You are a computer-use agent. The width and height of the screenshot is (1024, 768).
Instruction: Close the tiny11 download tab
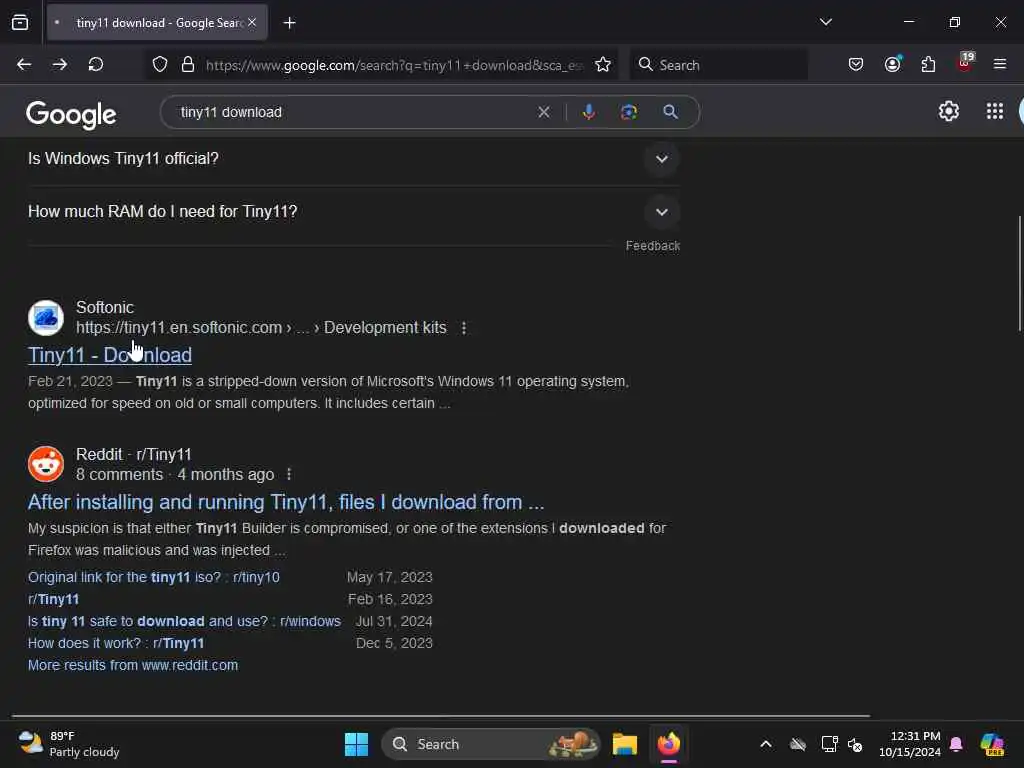252,23
